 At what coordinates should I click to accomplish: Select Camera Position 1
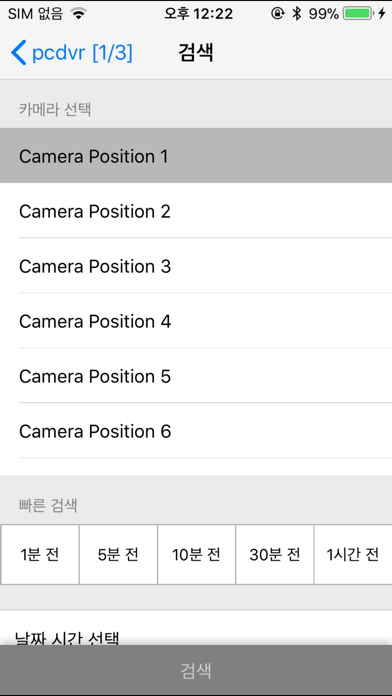tap(196, 156)
